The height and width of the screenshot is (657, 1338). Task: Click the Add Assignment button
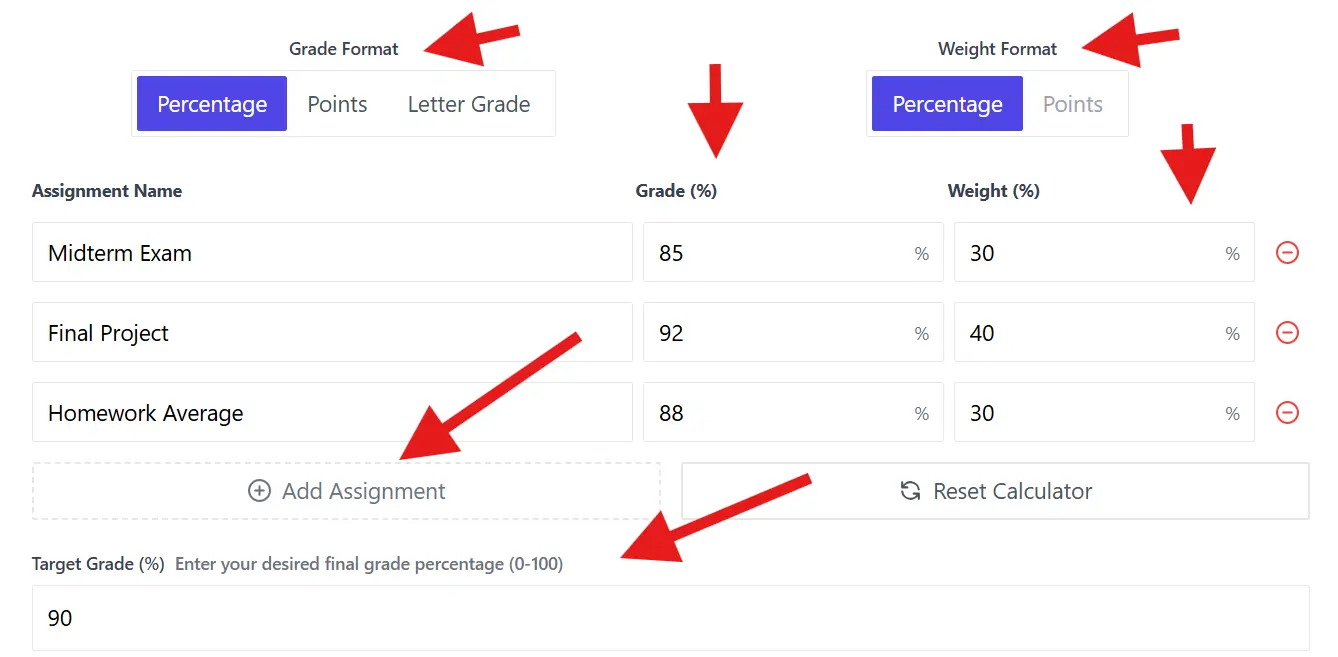[346, 491]
